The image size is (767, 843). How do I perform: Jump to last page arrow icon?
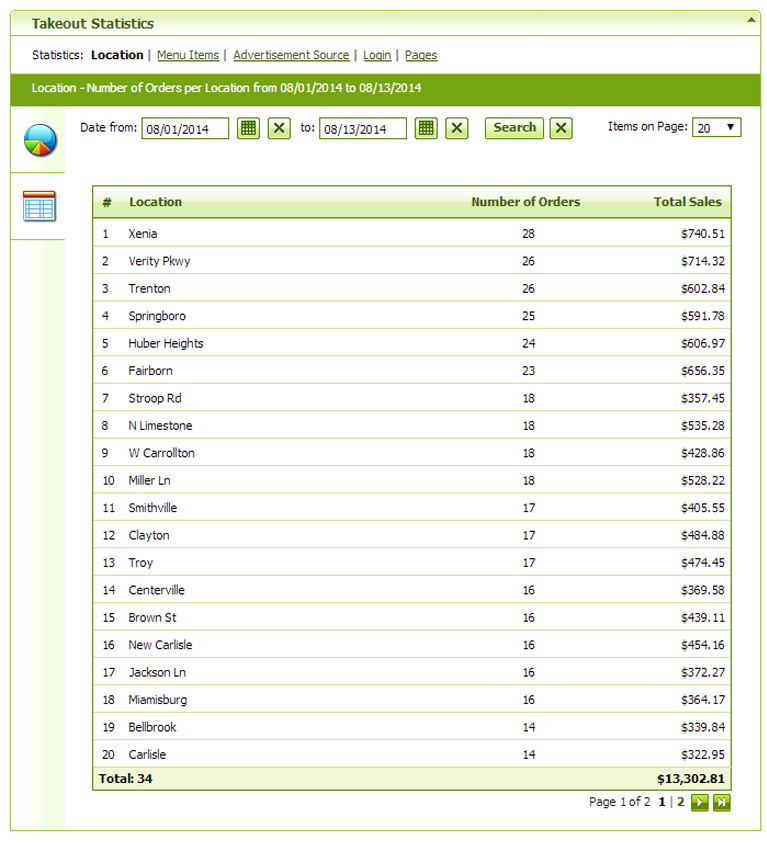point(721,802)
